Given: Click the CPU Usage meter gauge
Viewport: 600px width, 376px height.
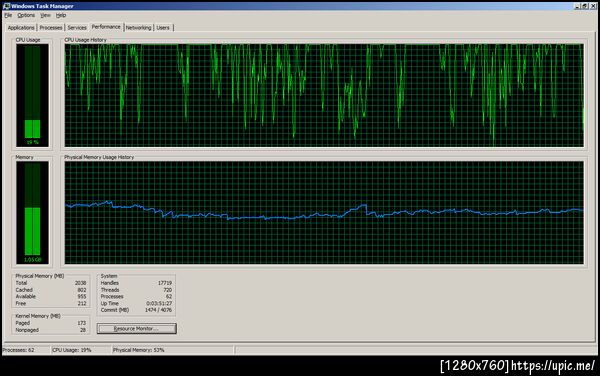Looking at the screenshot, I should tap(33, 95).
